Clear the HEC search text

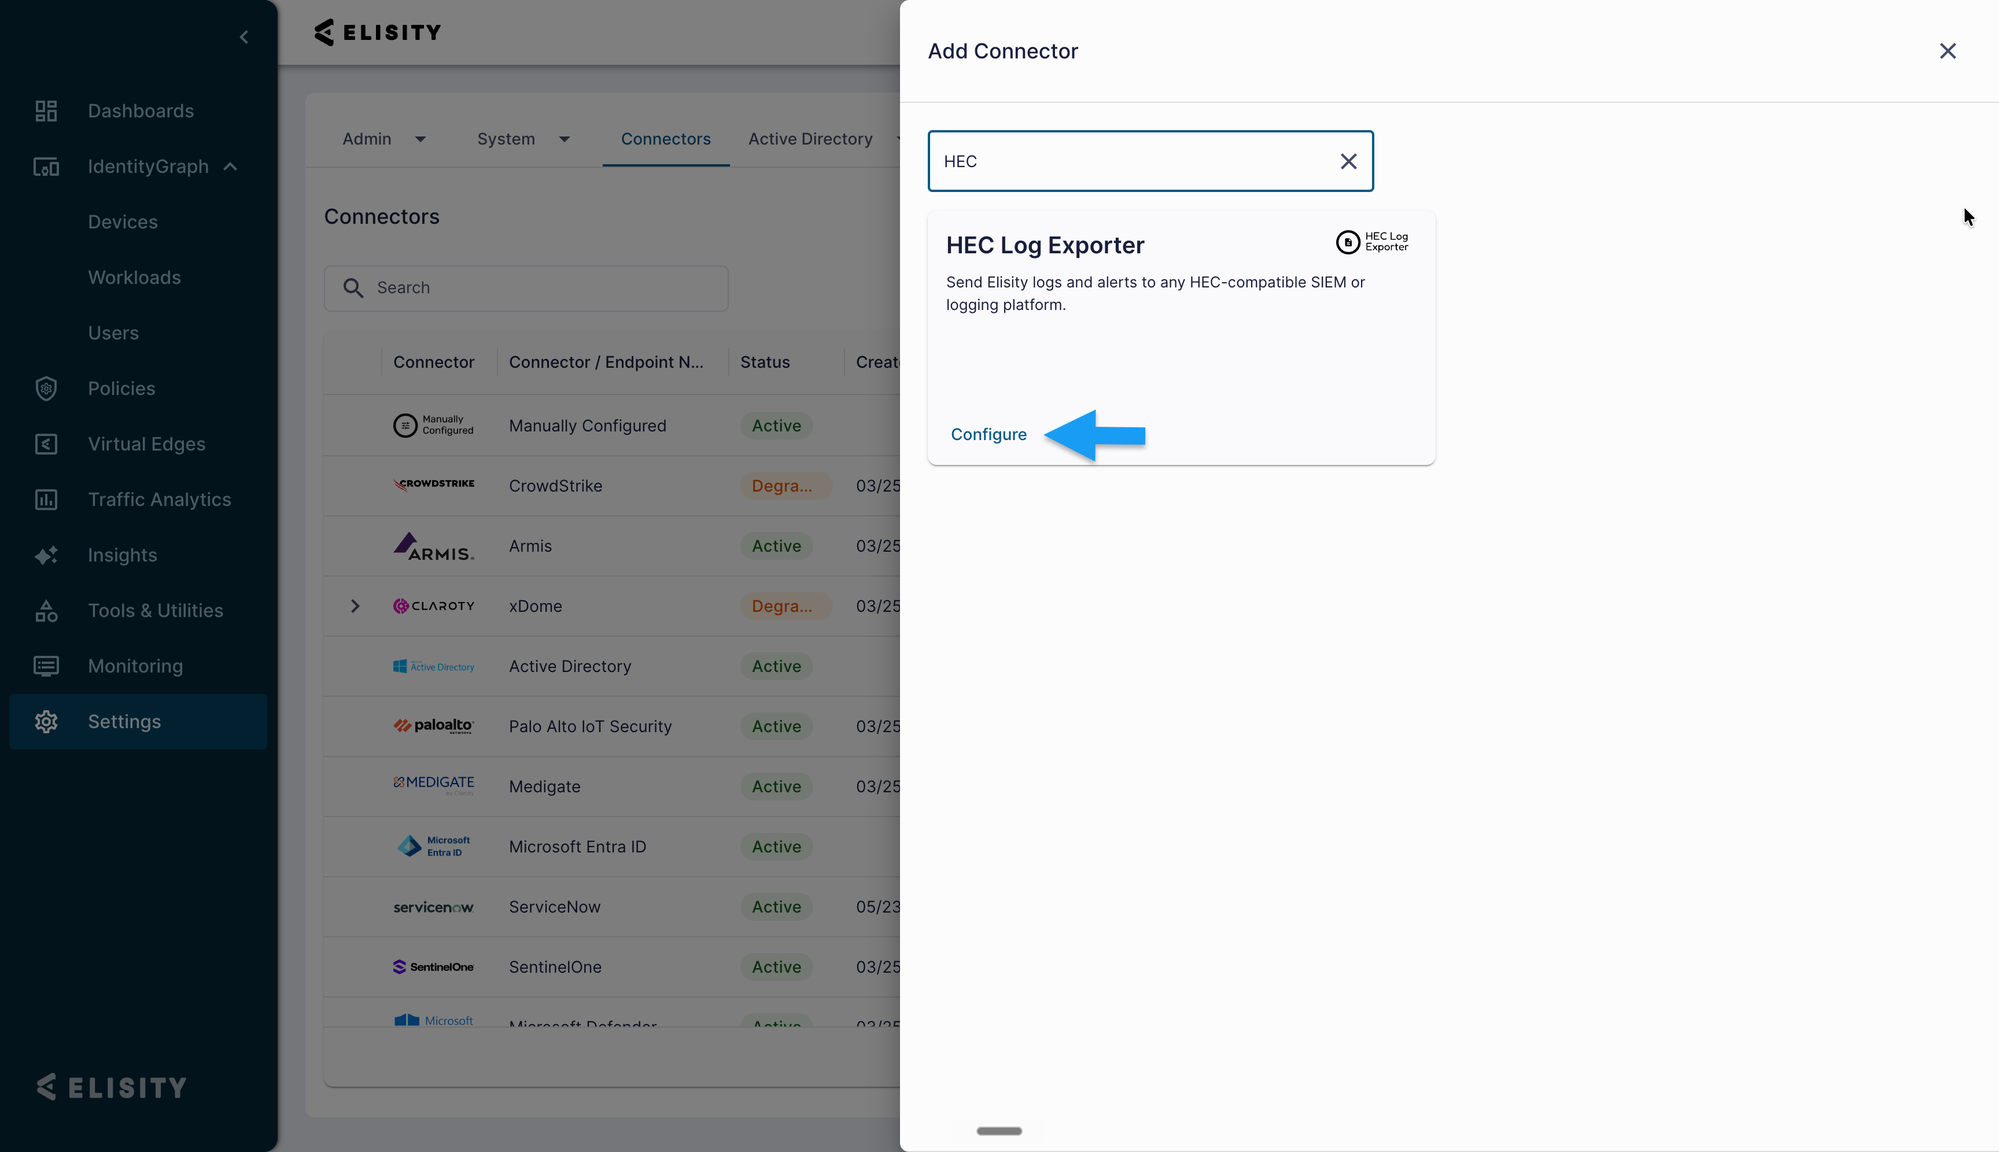[x=1348, y=161]
